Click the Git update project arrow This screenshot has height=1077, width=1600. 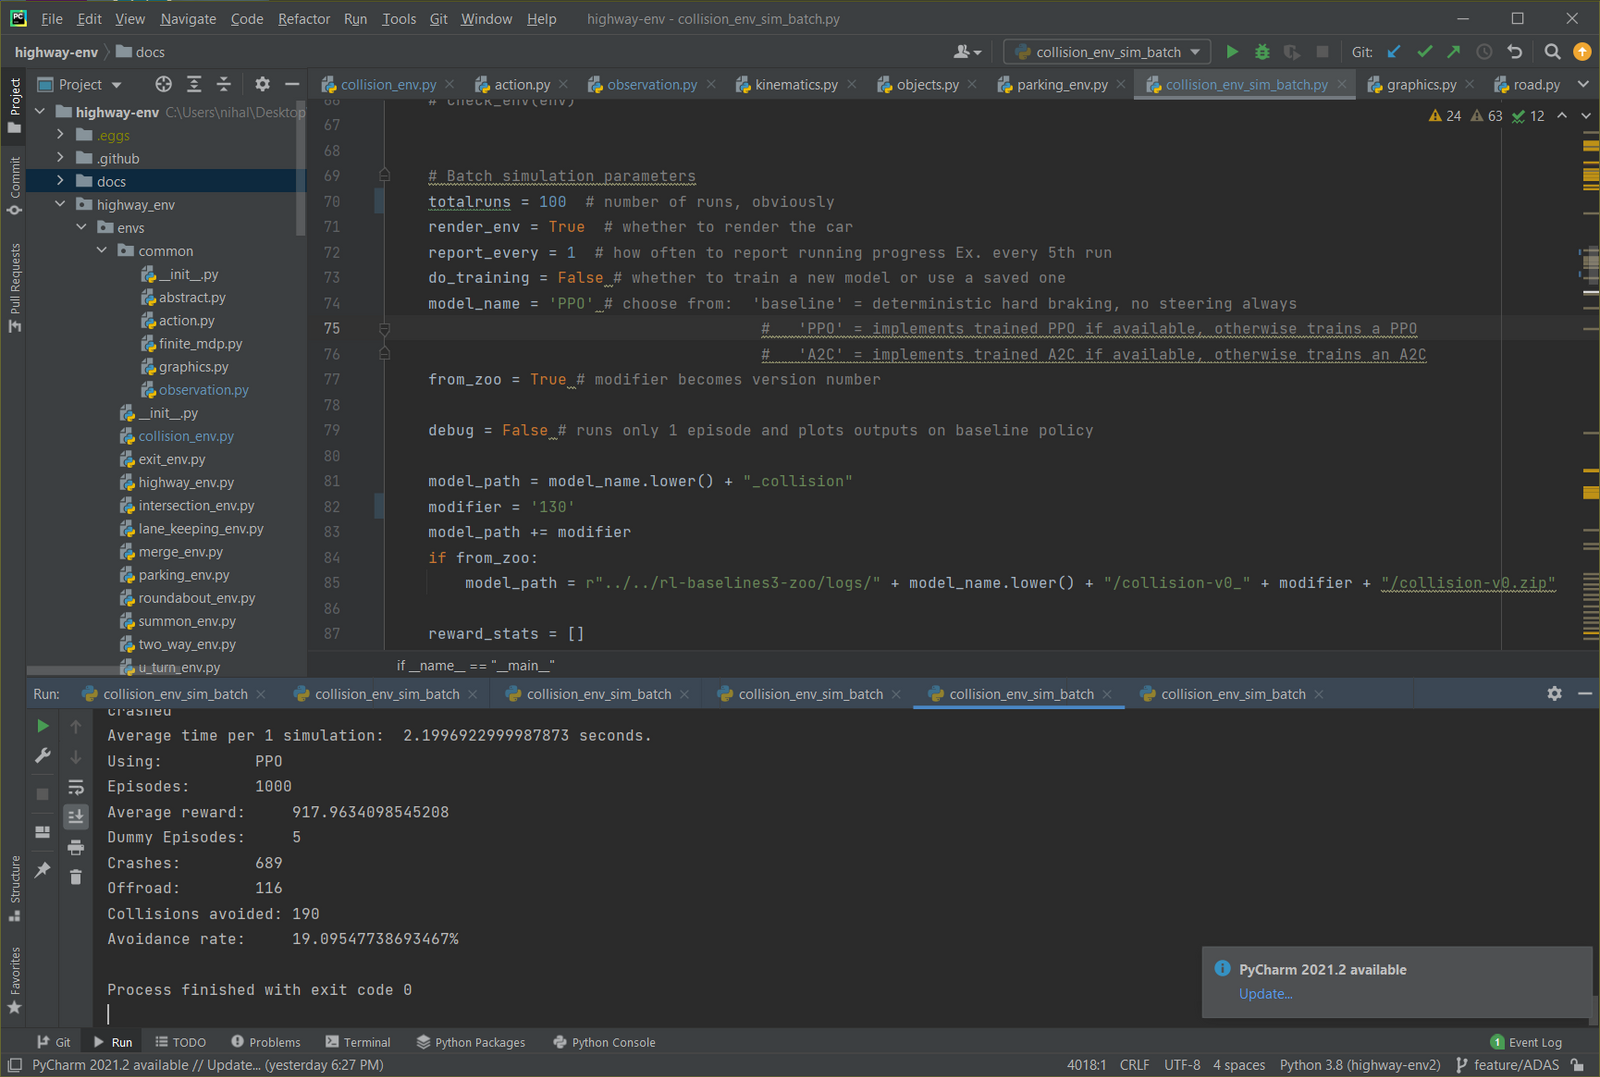pyautogui.click(x=1394, y=52)
